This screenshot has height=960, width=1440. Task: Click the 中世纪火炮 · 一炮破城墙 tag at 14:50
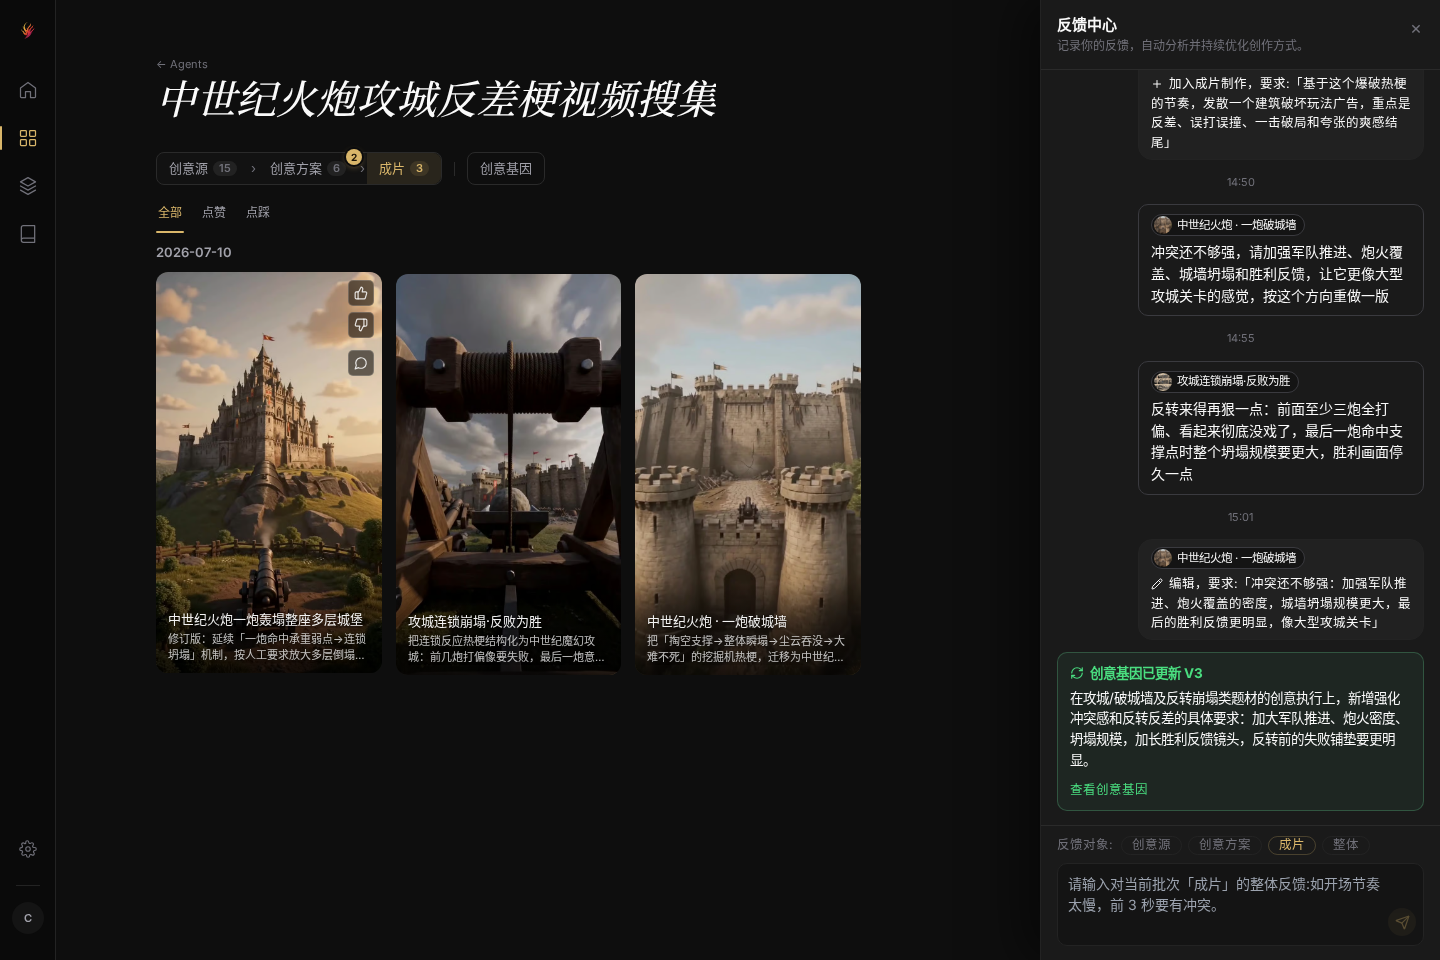coord(1227,225)
